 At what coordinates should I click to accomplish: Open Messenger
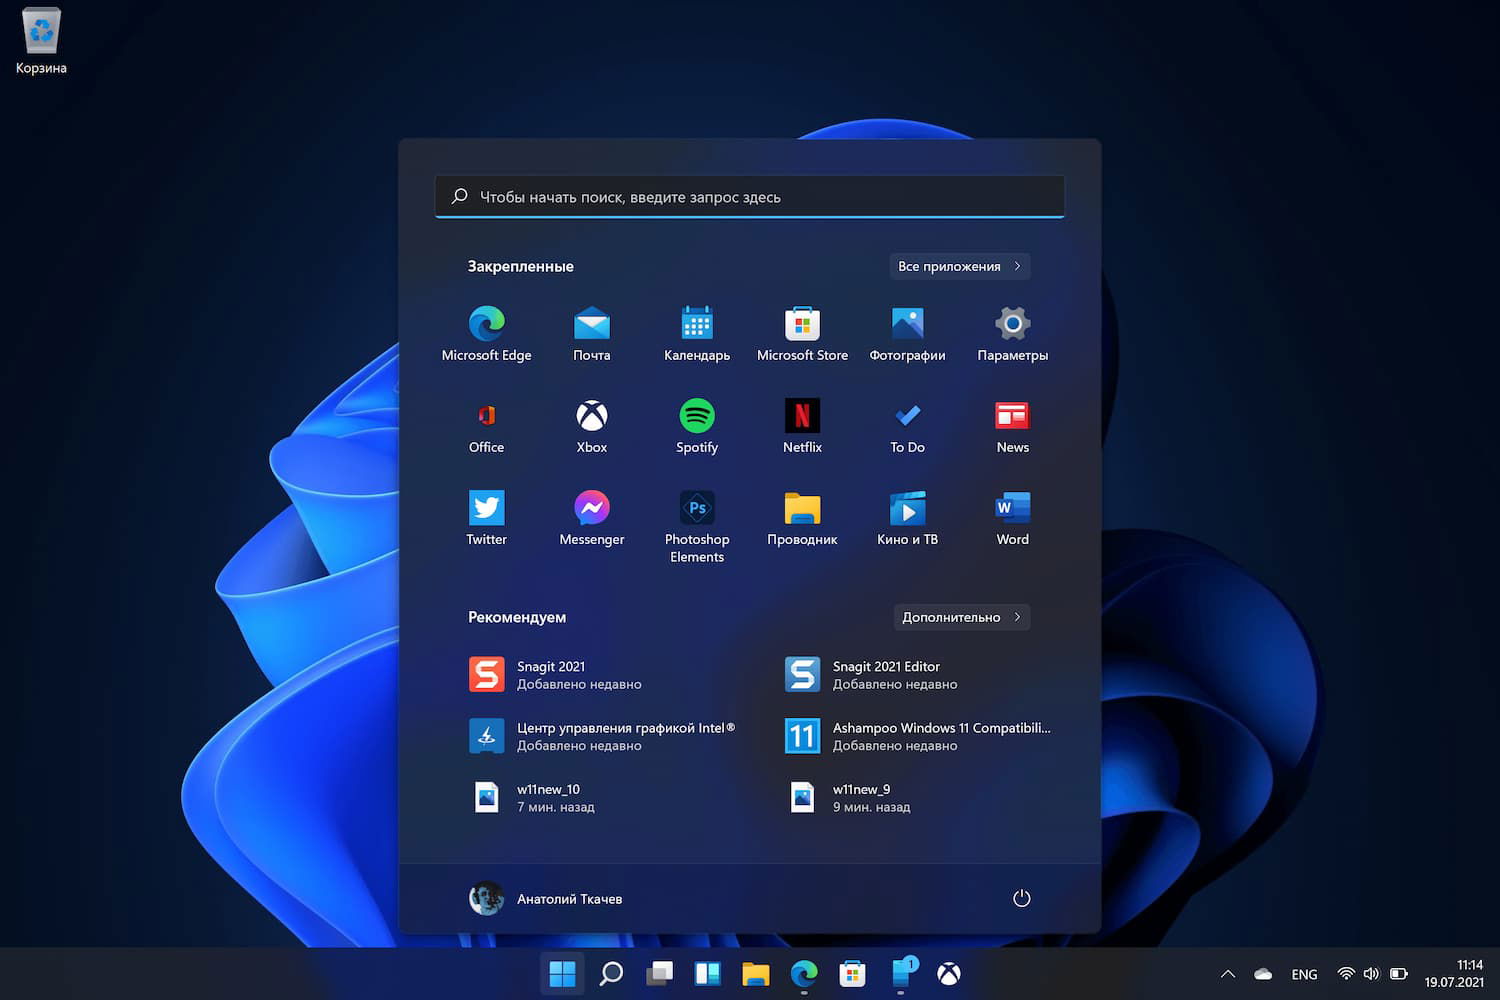(x=592, y=519)
